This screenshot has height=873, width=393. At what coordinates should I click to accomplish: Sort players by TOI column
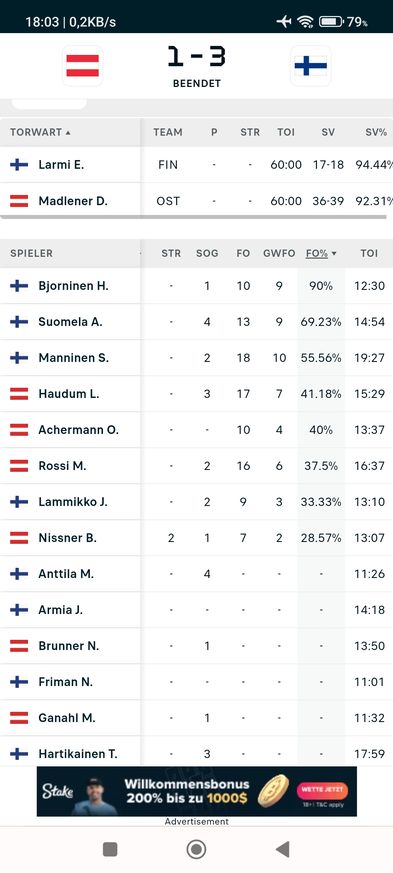click(369, 253)
